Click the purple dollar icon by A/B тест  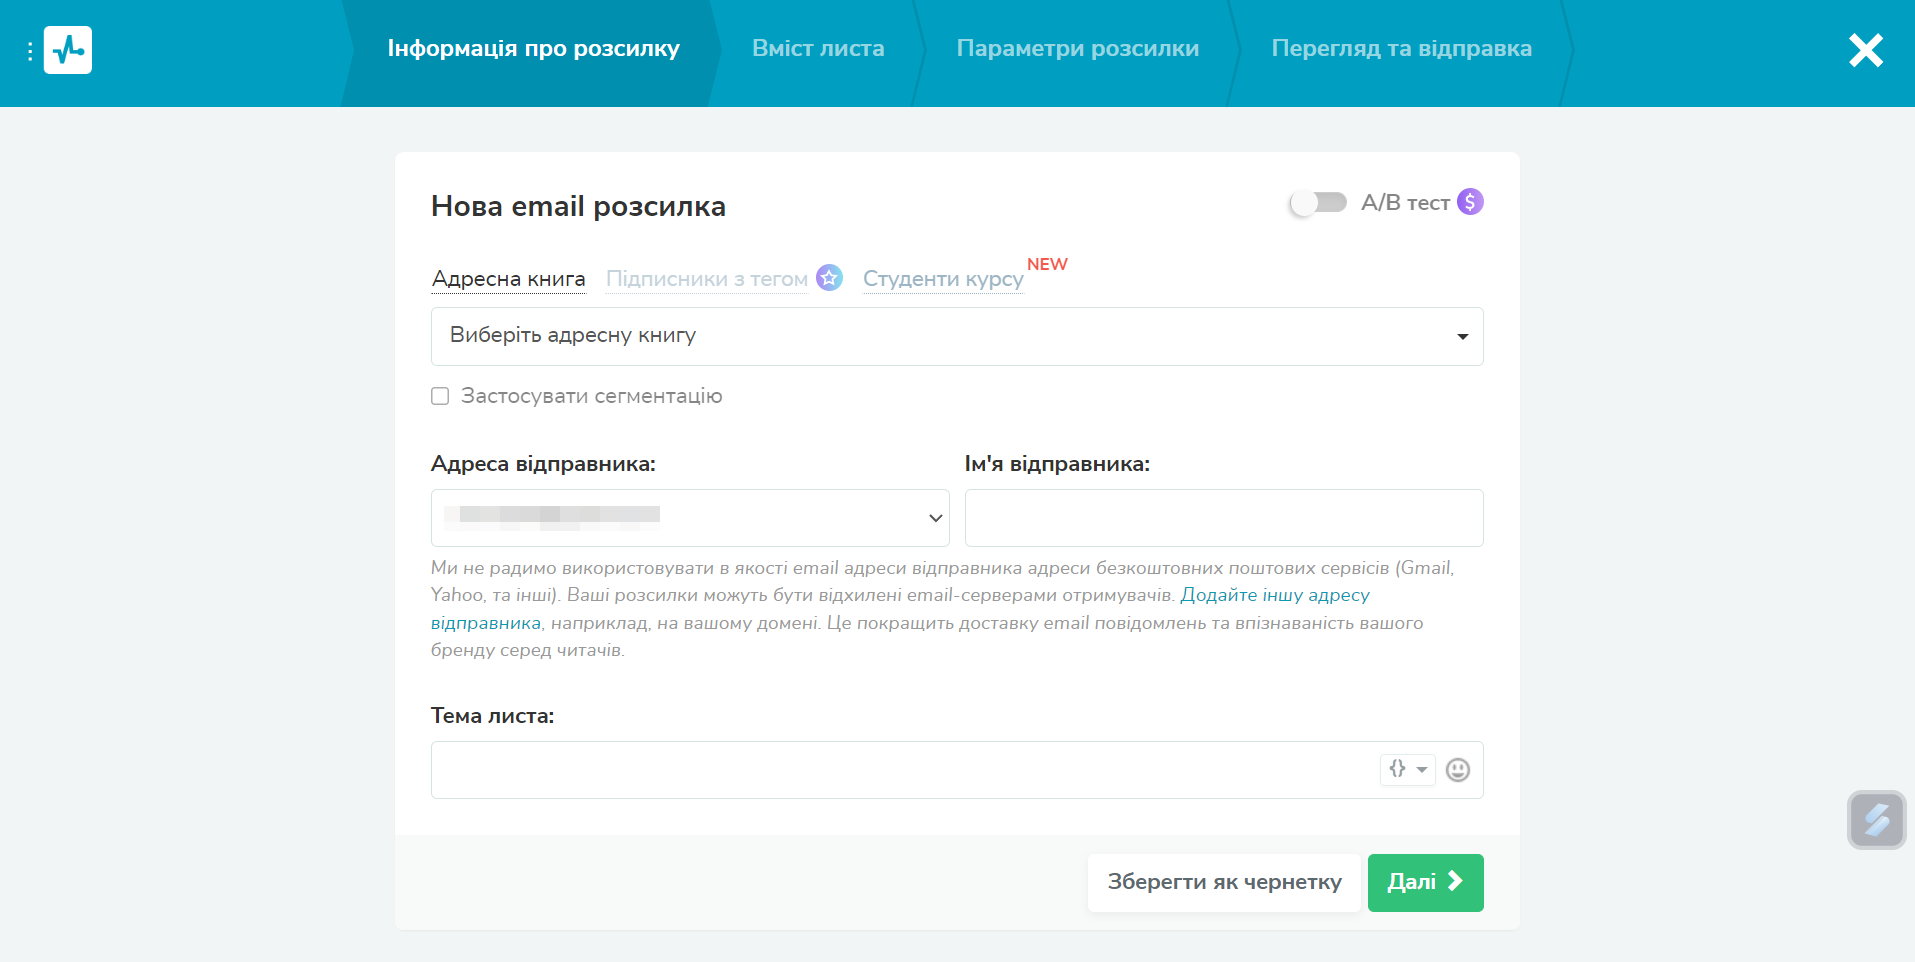click(1470, 202)
